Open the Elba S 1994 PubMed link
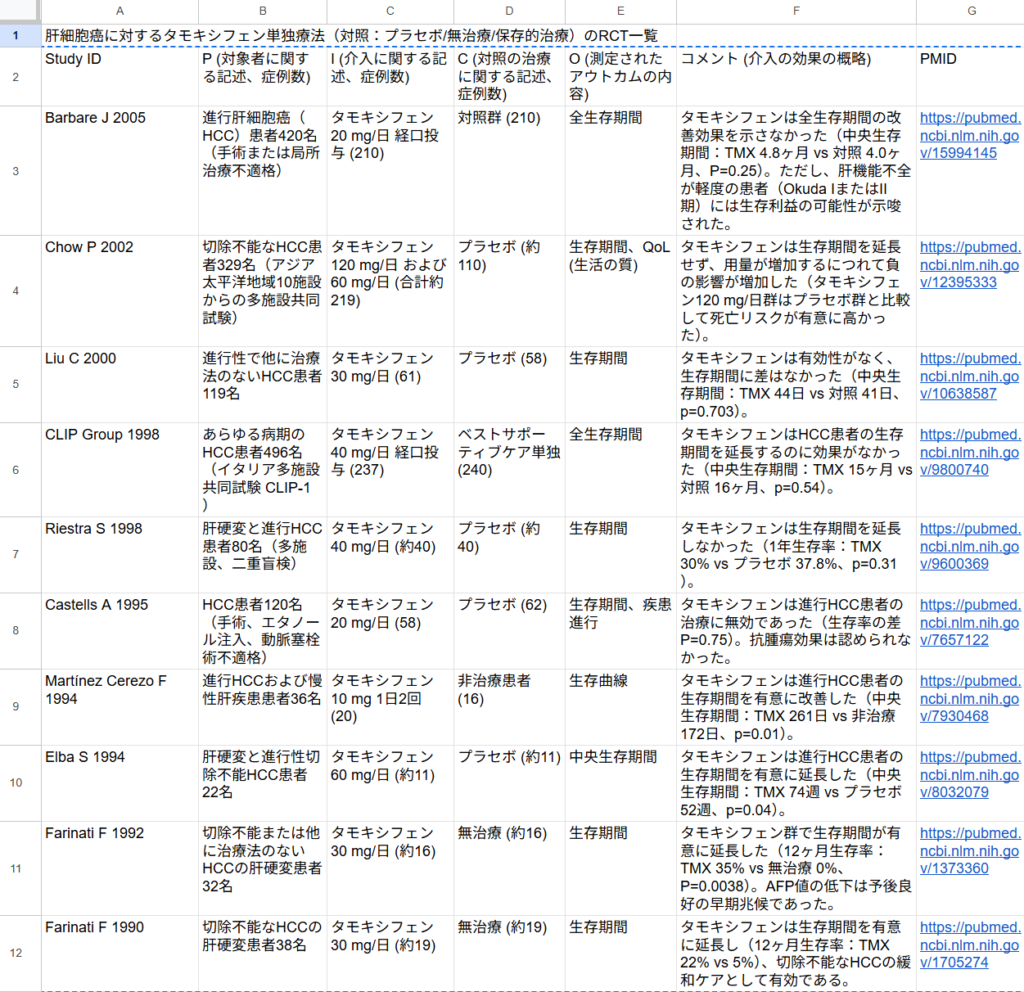The width and height of the screenshot is (1024, 992). coord(968,774)
